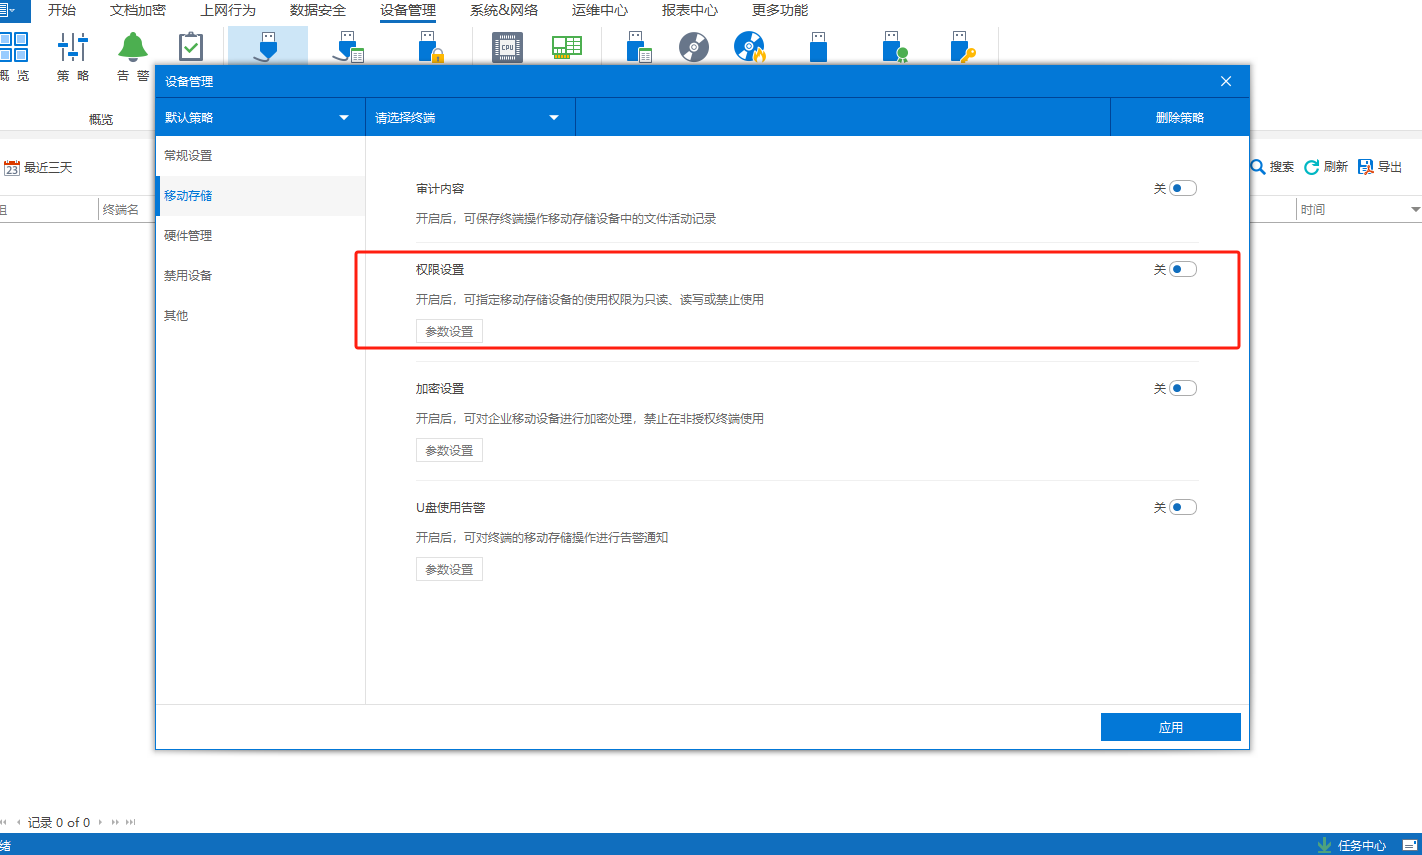Click the 搜索 magnifier icon
Image resolution: width=1422 pixels, height=855 pixels.
tap(1258, 167)
